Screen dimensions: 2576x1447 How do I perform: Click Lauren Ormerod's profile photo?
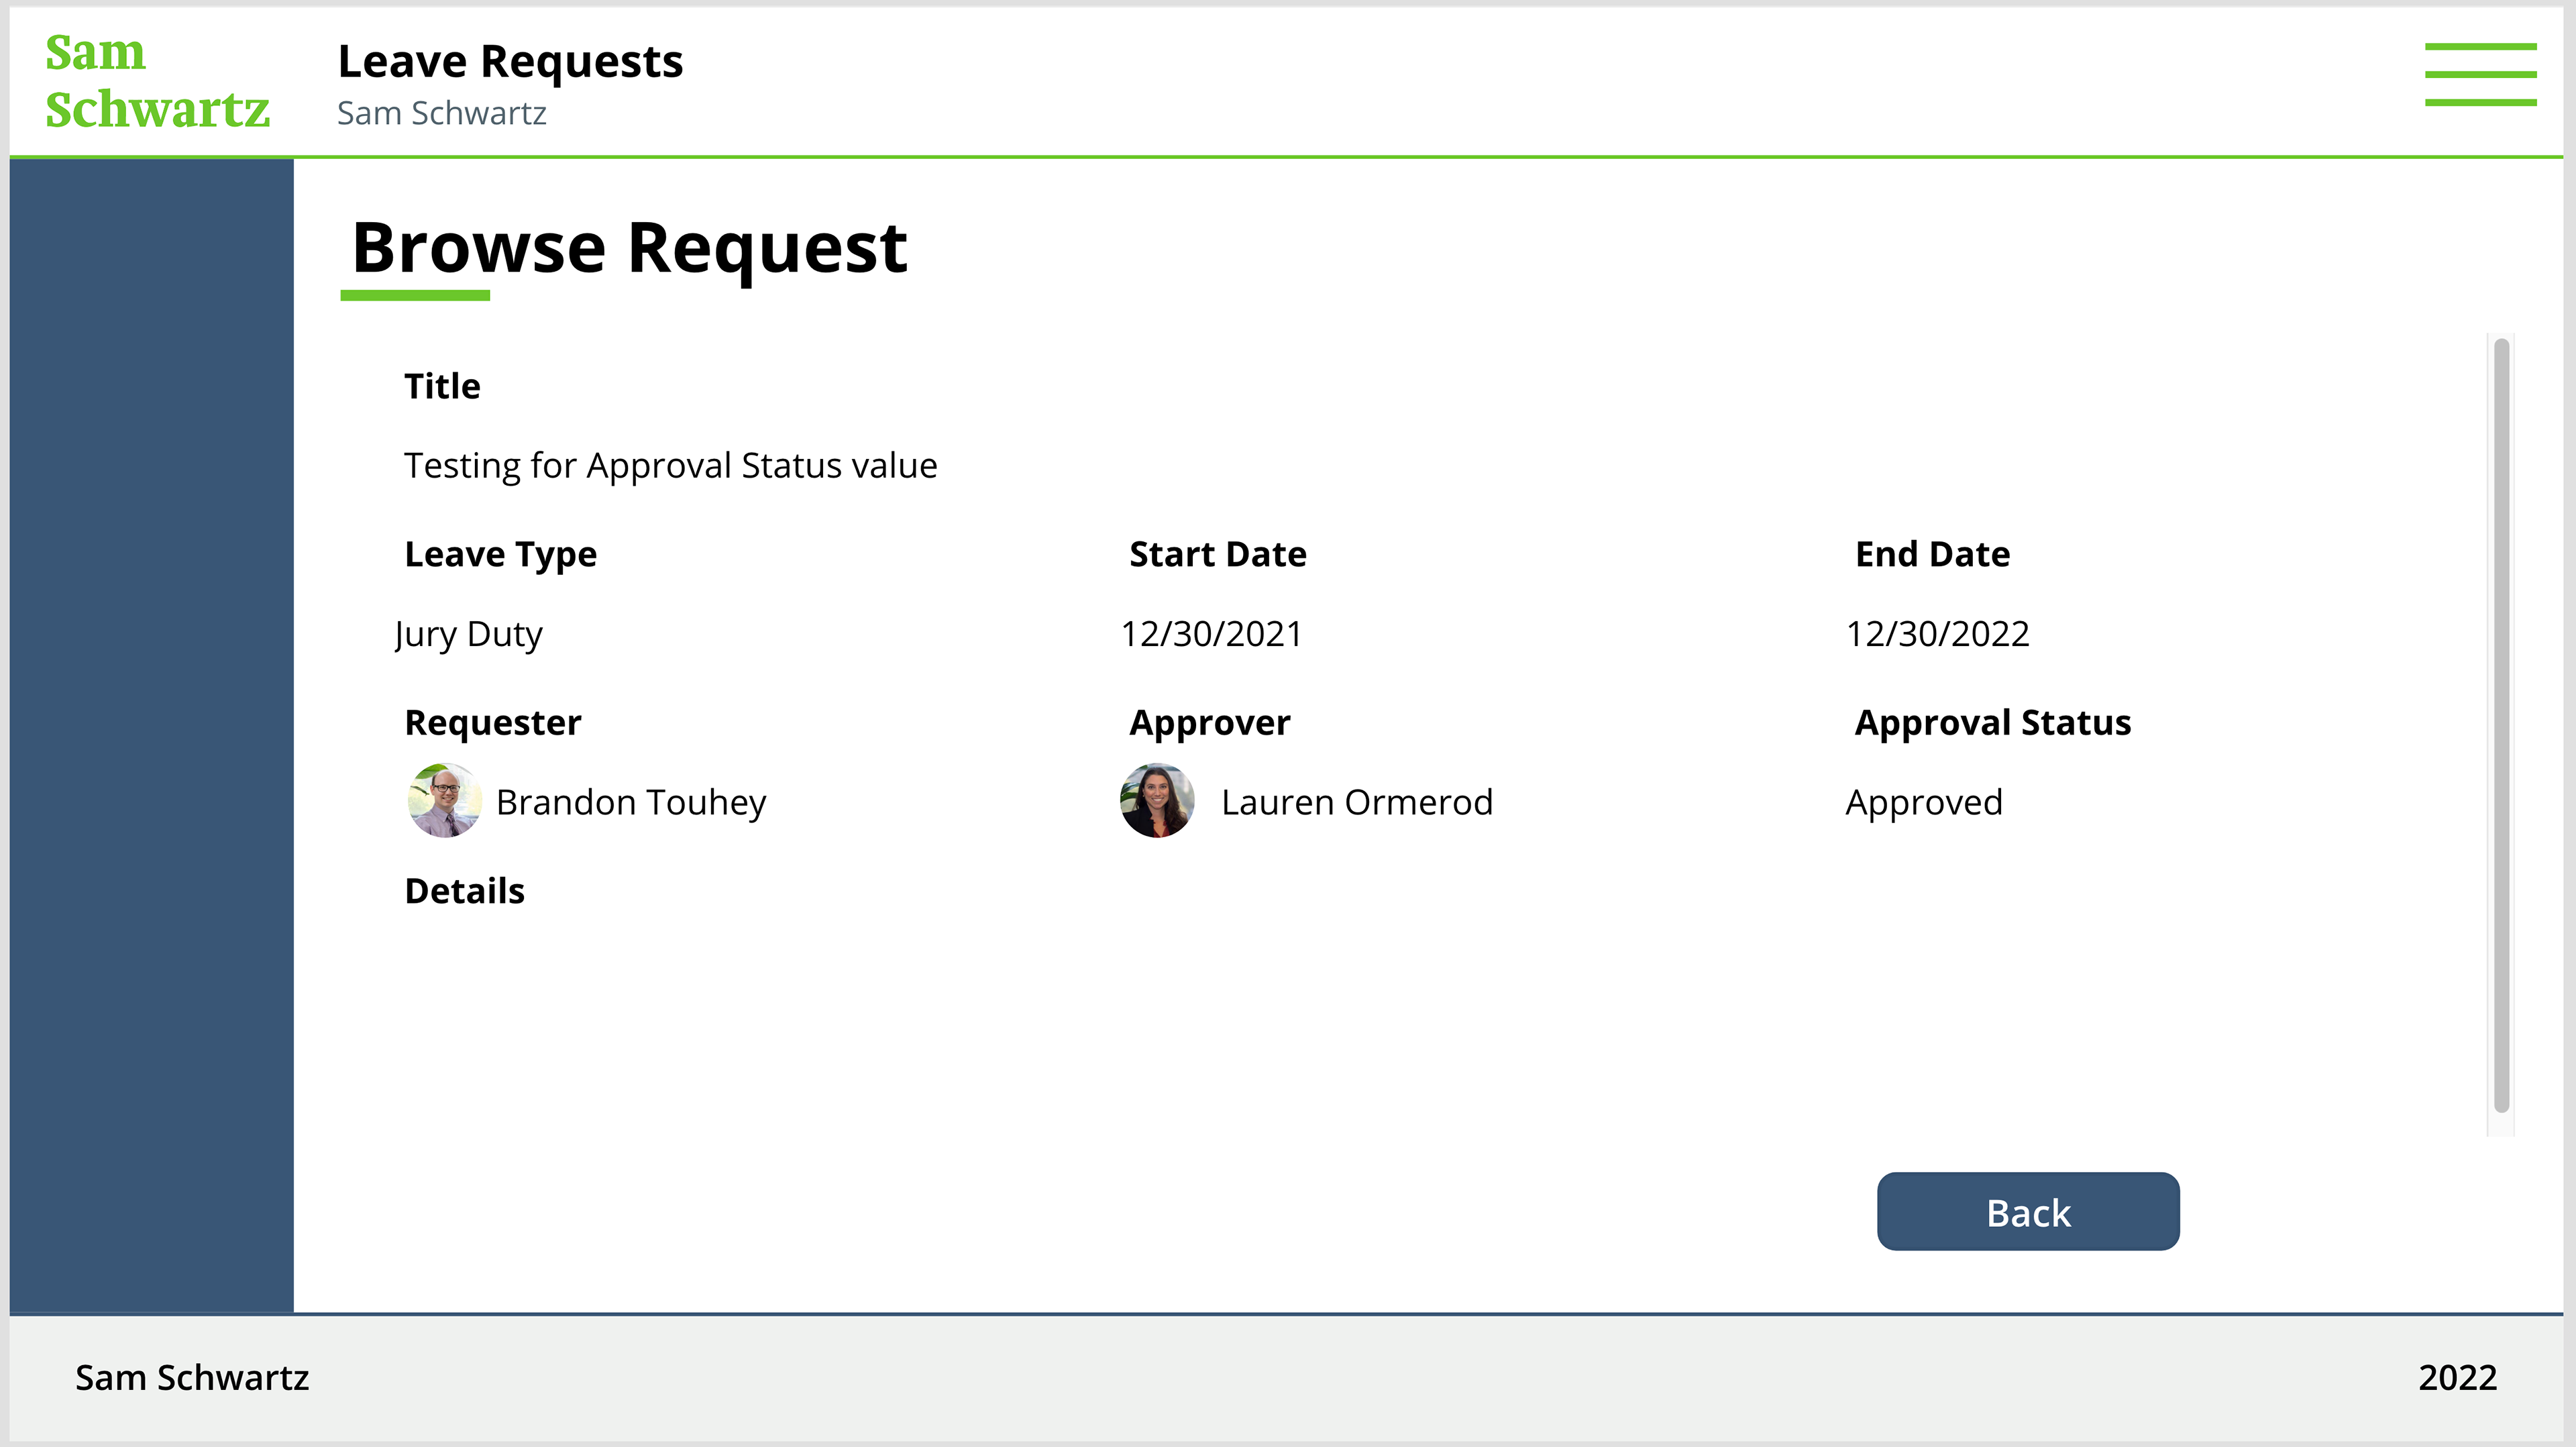coord(1157,801)
